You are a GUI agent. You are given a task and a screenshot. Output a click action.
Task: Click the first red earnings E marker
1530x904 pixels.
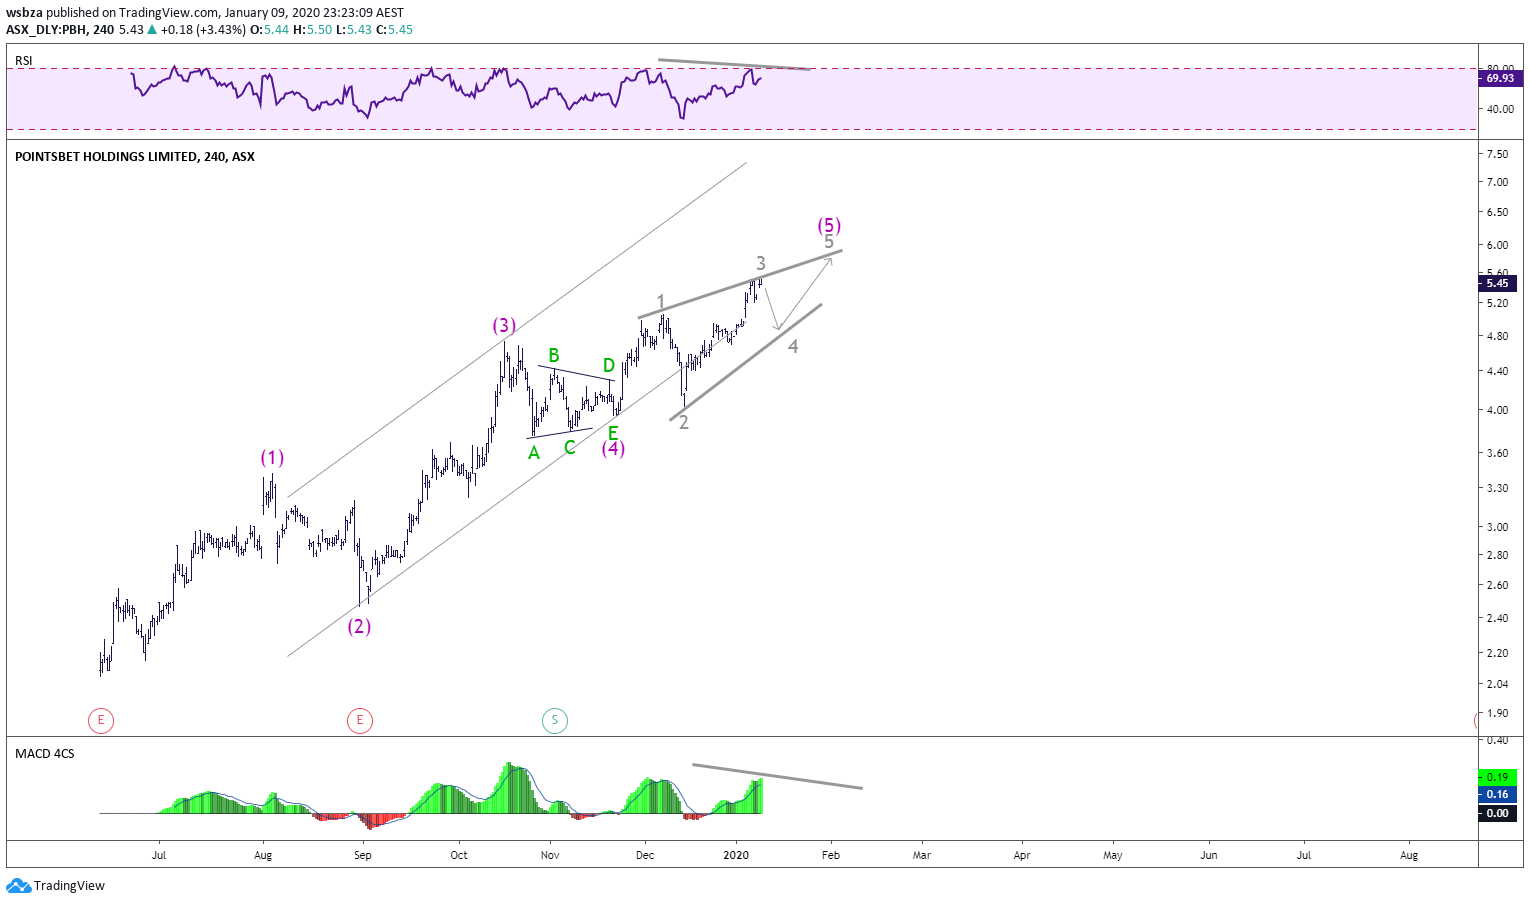tap(100, 720)
